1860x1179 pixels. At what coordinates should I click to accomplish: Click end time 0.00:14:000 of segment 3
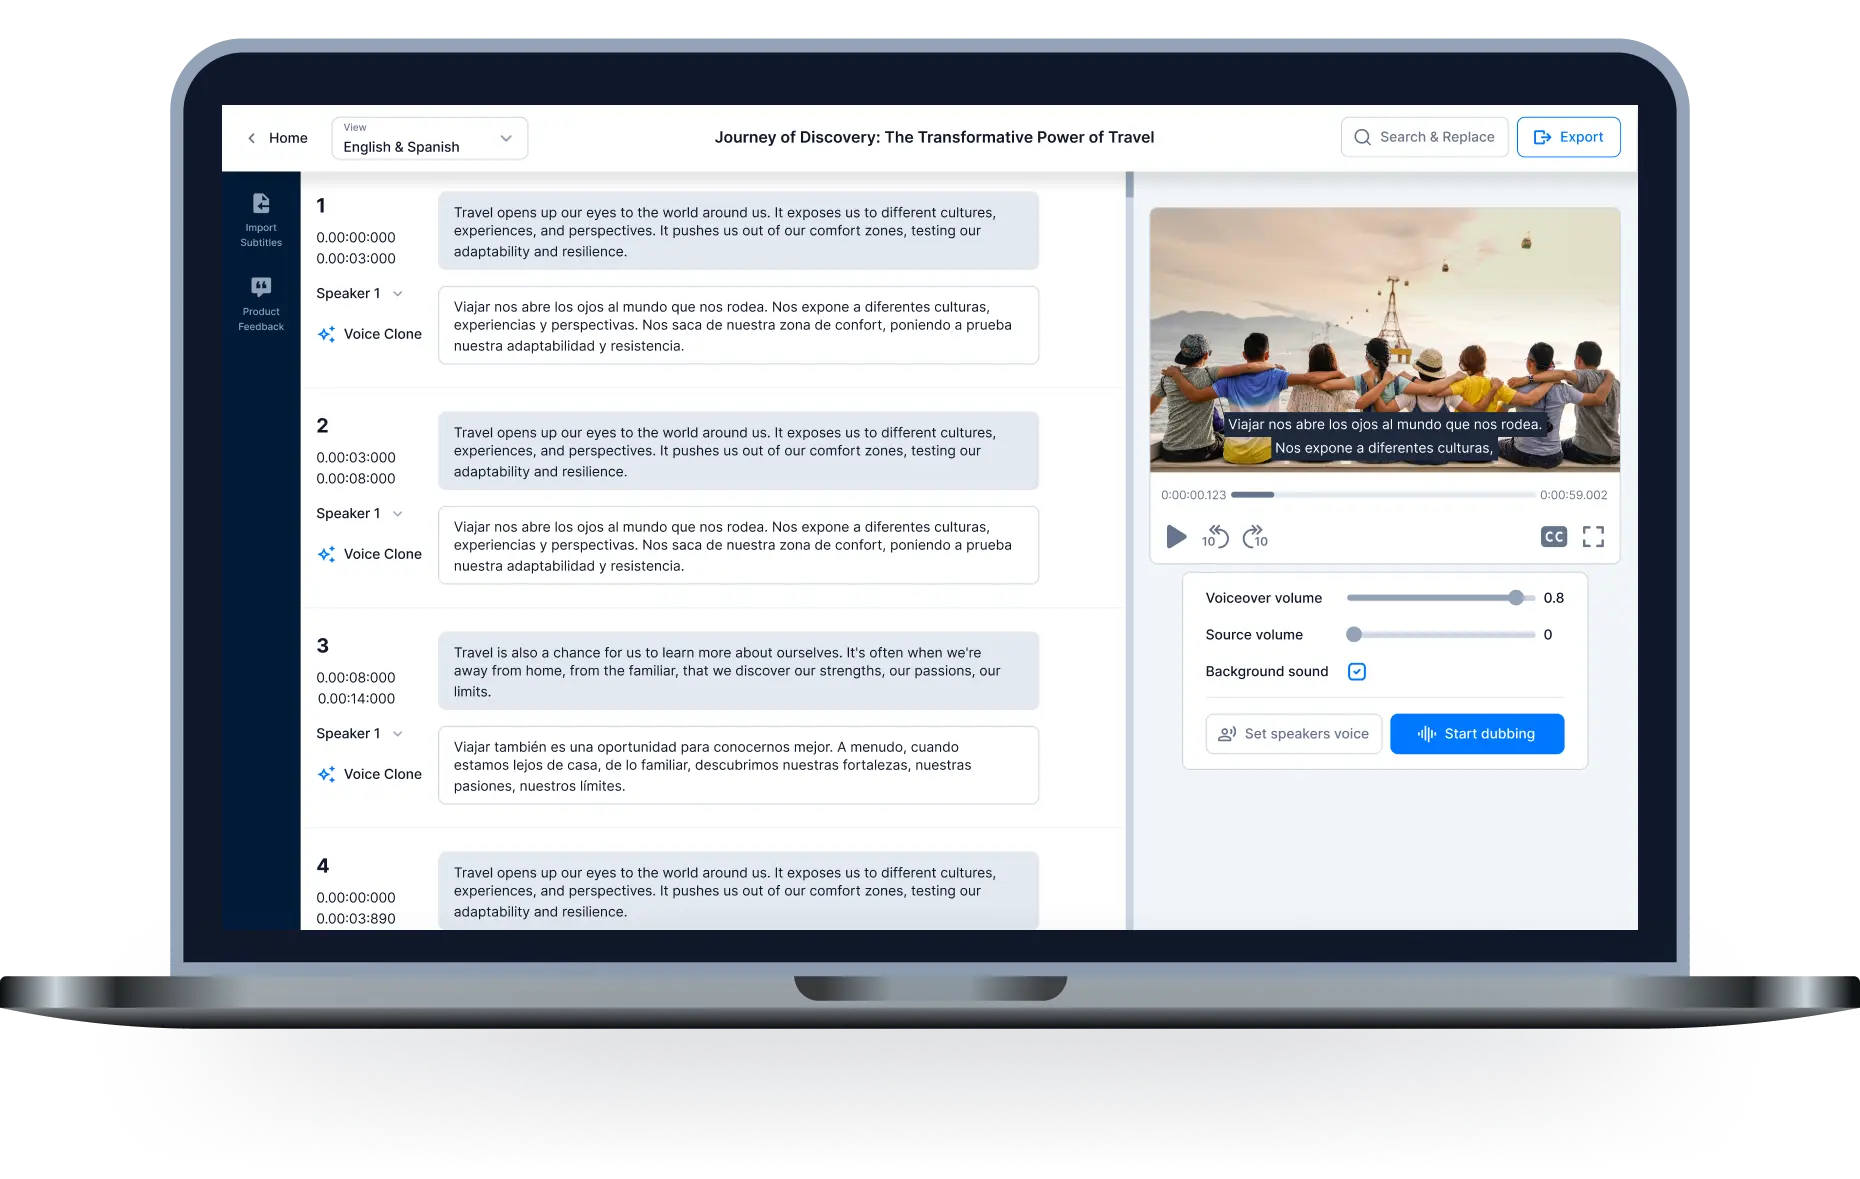pos(356,698)
